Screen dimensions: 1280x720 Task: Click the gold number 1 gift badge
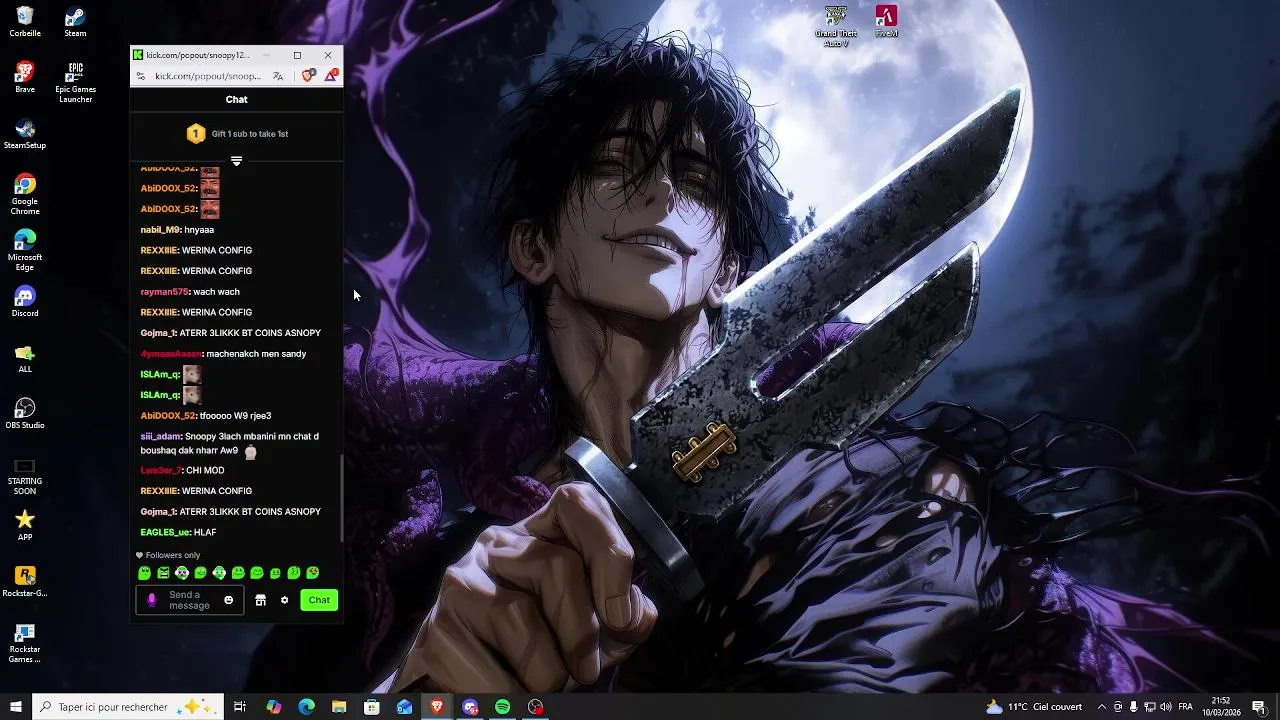196,134
